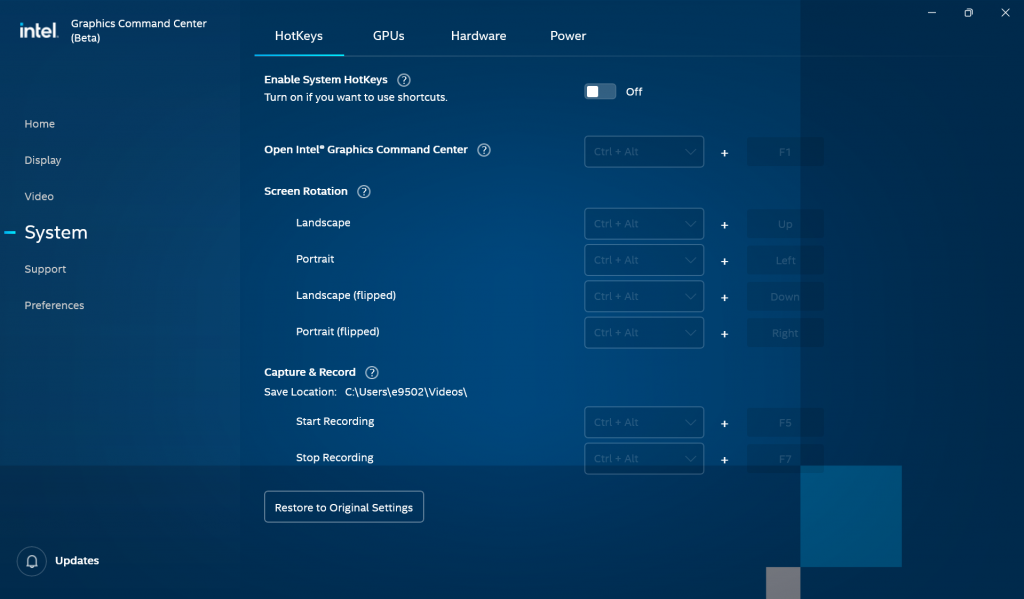
Task: Click the Updates label
Action: [77, 560]
